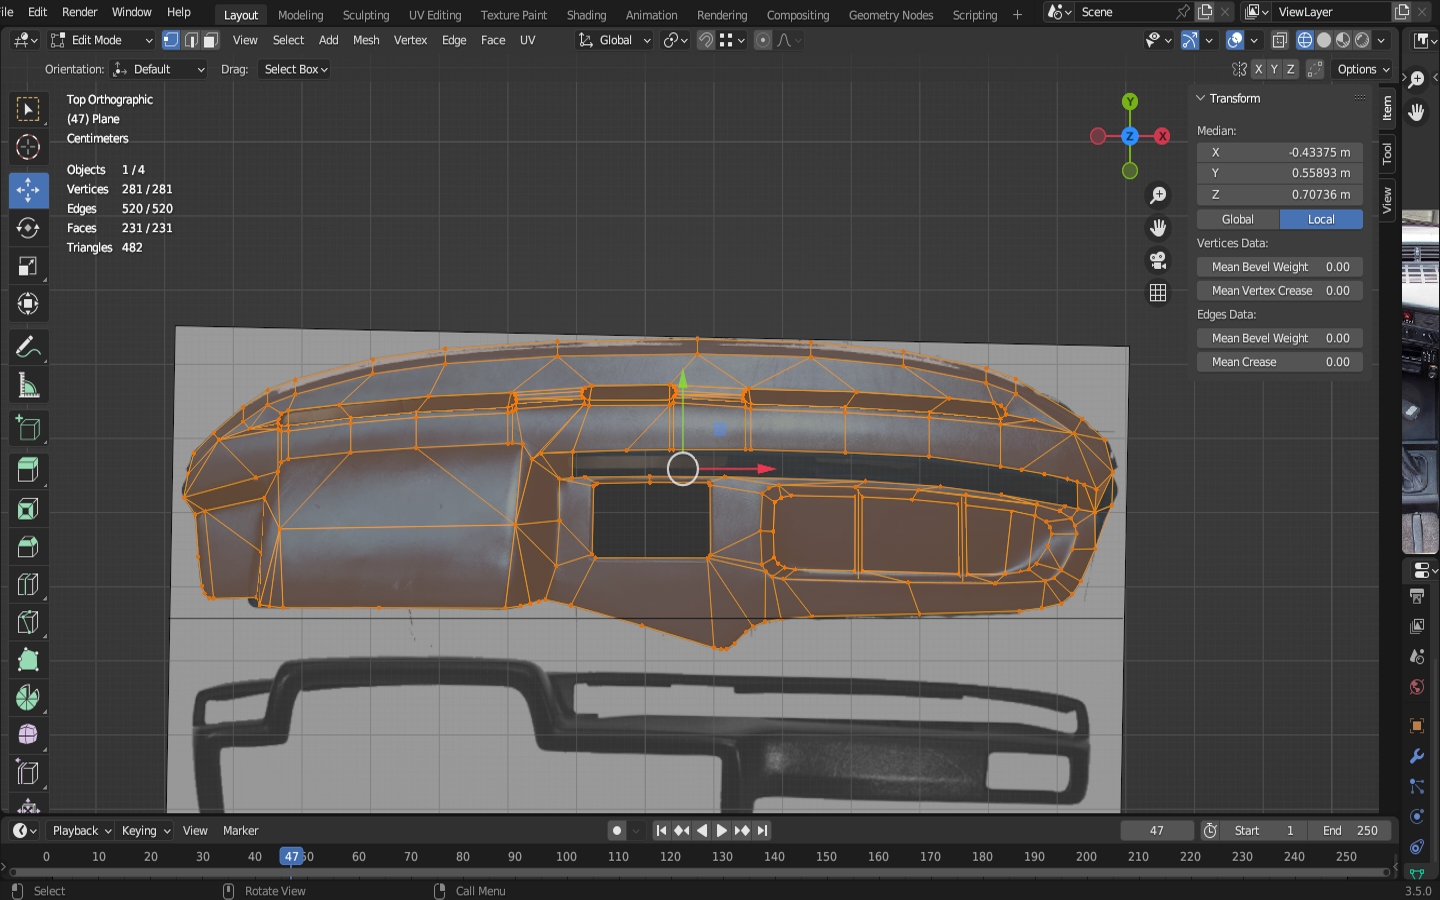
Task: Open the viewport shading options dropdown
Action: pos(1382,40)
